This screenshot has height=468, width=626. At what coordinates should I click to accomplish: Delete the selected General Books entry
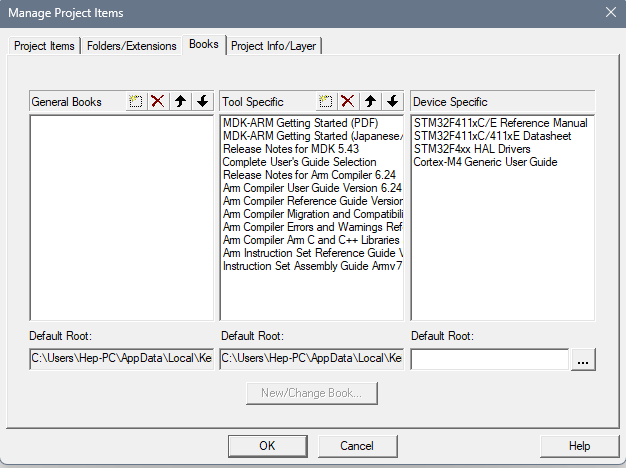click(x=158, y=101)
